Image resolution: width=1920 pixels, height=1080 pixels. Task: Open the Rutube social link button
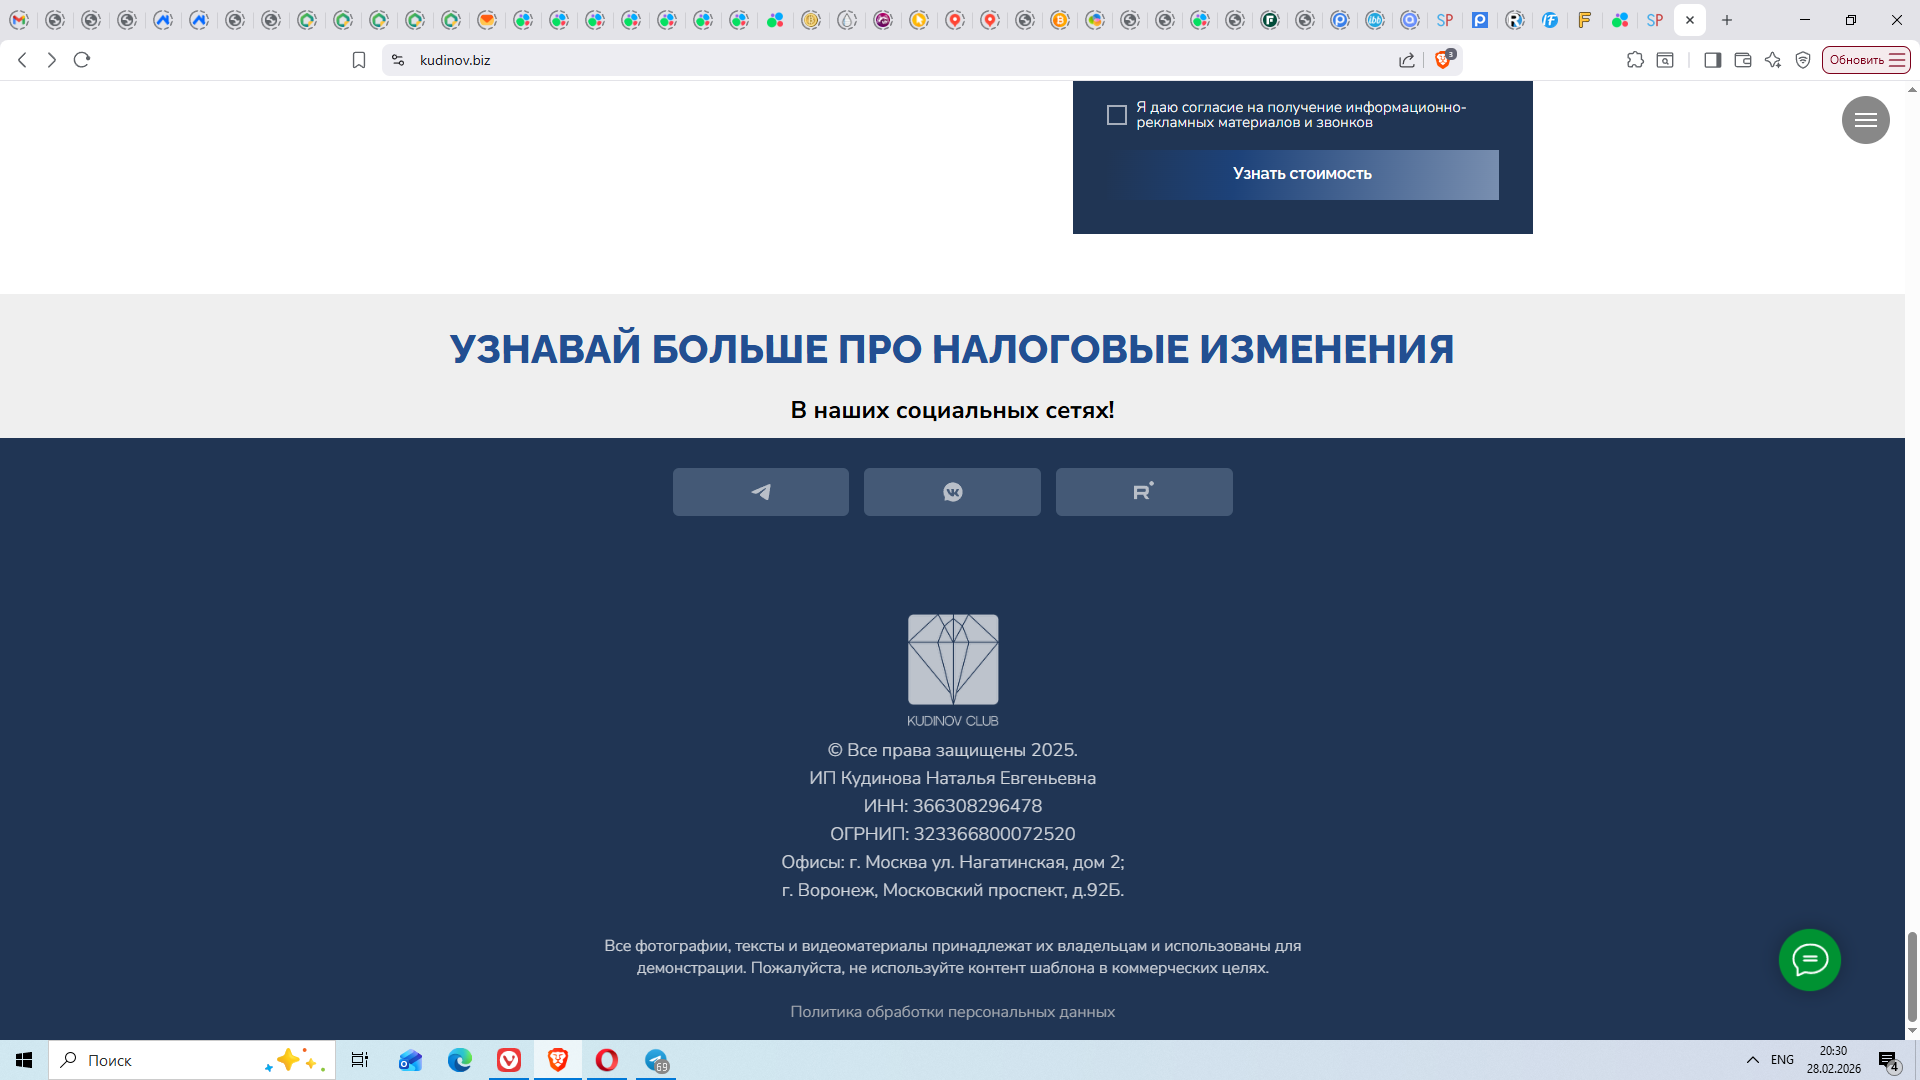coord(1144,492)
